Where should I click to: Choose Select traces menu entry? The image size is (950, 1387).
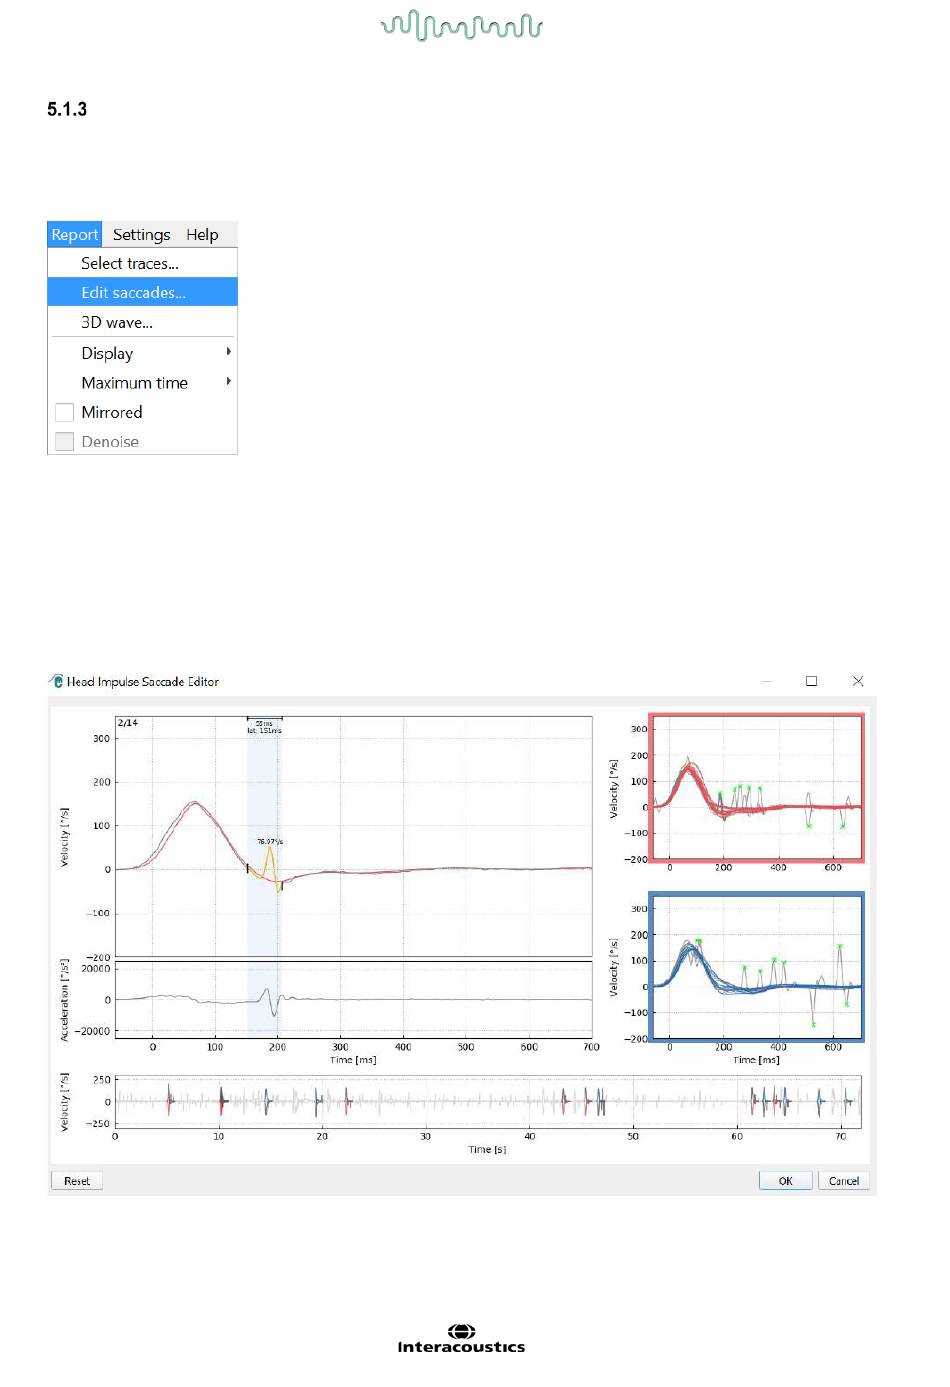(x=130, y=264)
